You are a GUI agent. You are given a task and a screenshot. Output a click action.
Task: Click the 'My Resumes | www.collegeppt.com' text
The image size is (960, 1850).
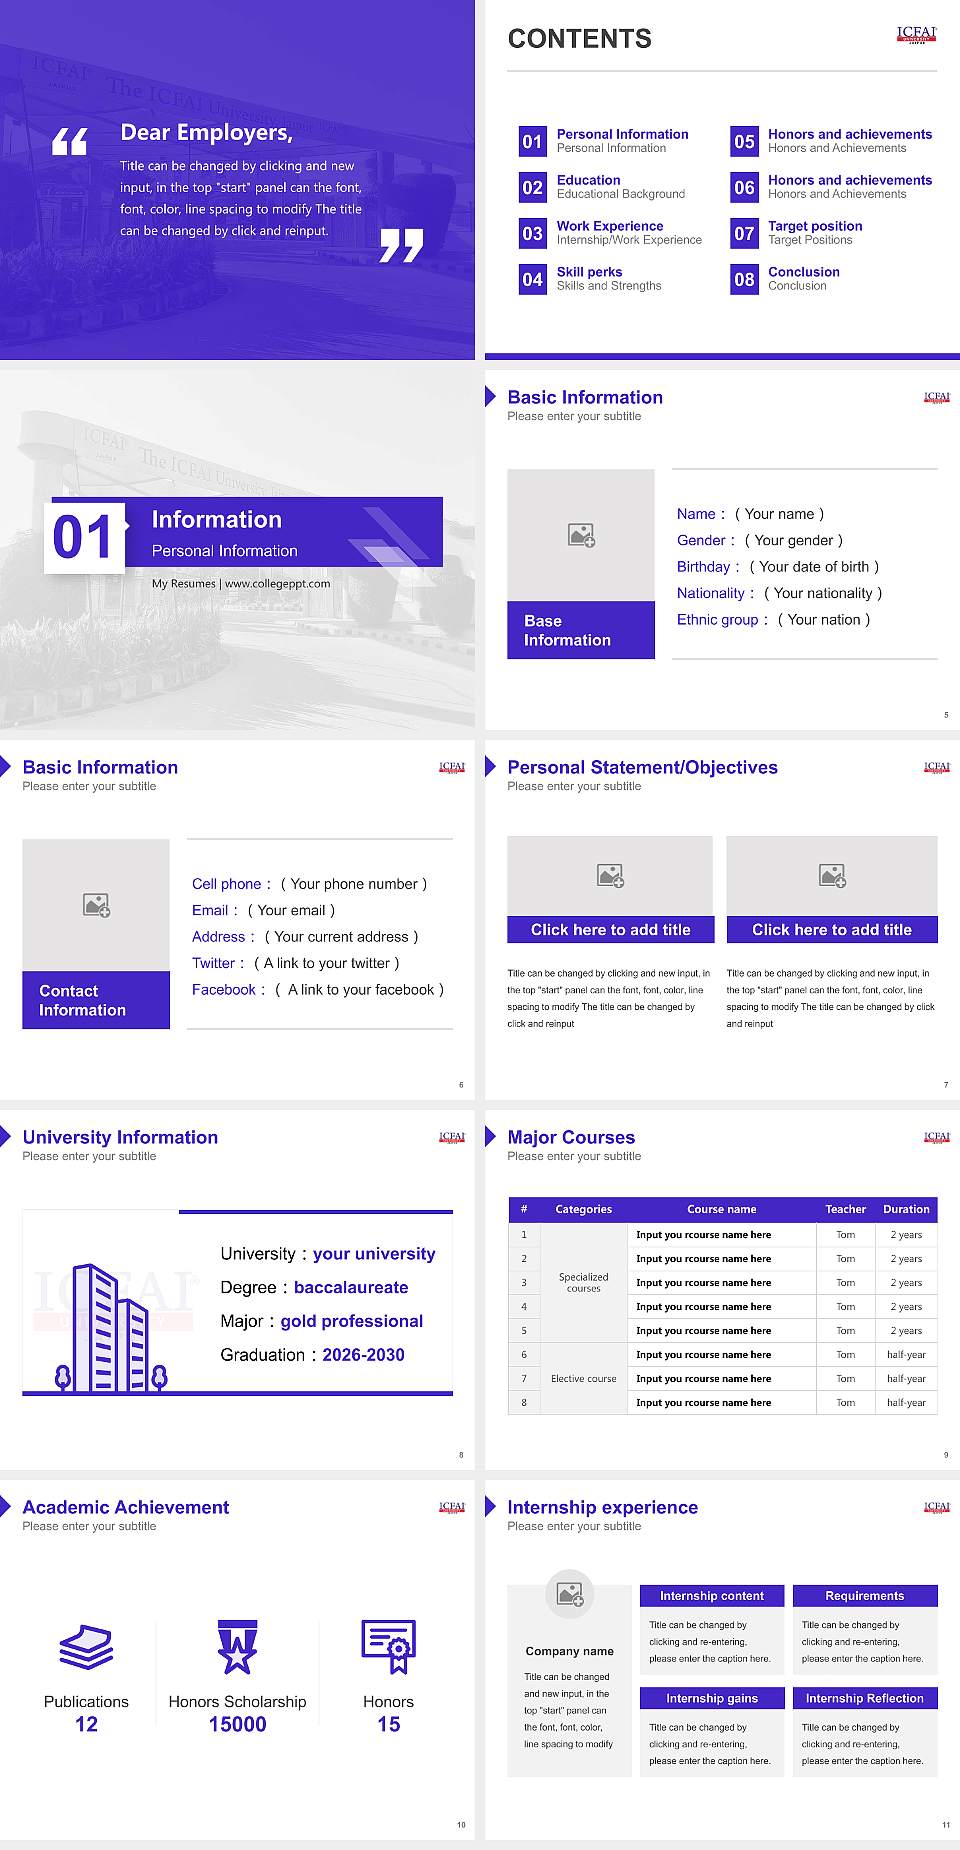point(241,583)
